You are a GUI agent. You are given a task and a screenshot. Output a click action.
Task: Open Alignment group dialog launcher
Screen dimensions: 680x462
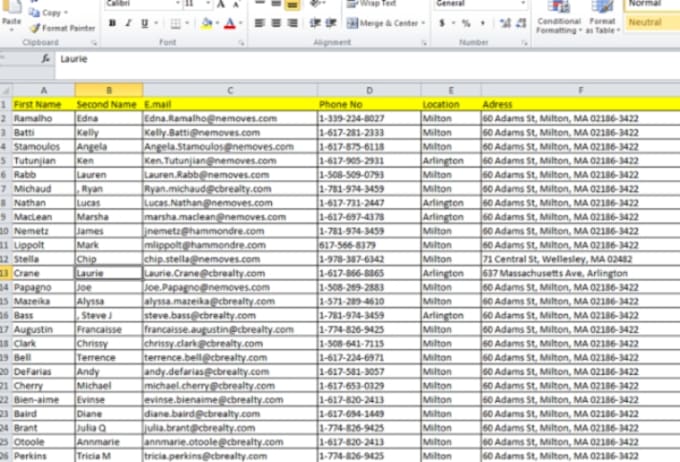[x=424, y=43]
